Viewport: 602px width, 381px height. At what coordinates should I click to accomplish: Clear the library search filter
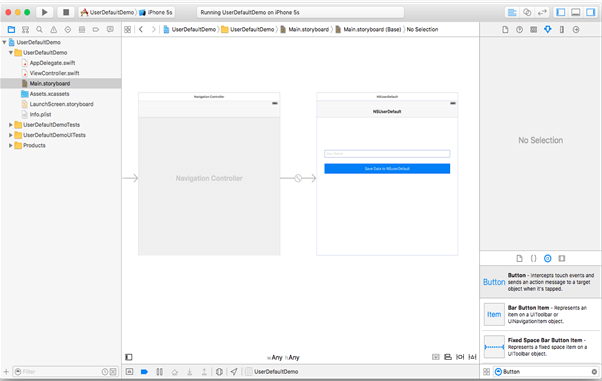pos(594,372)
